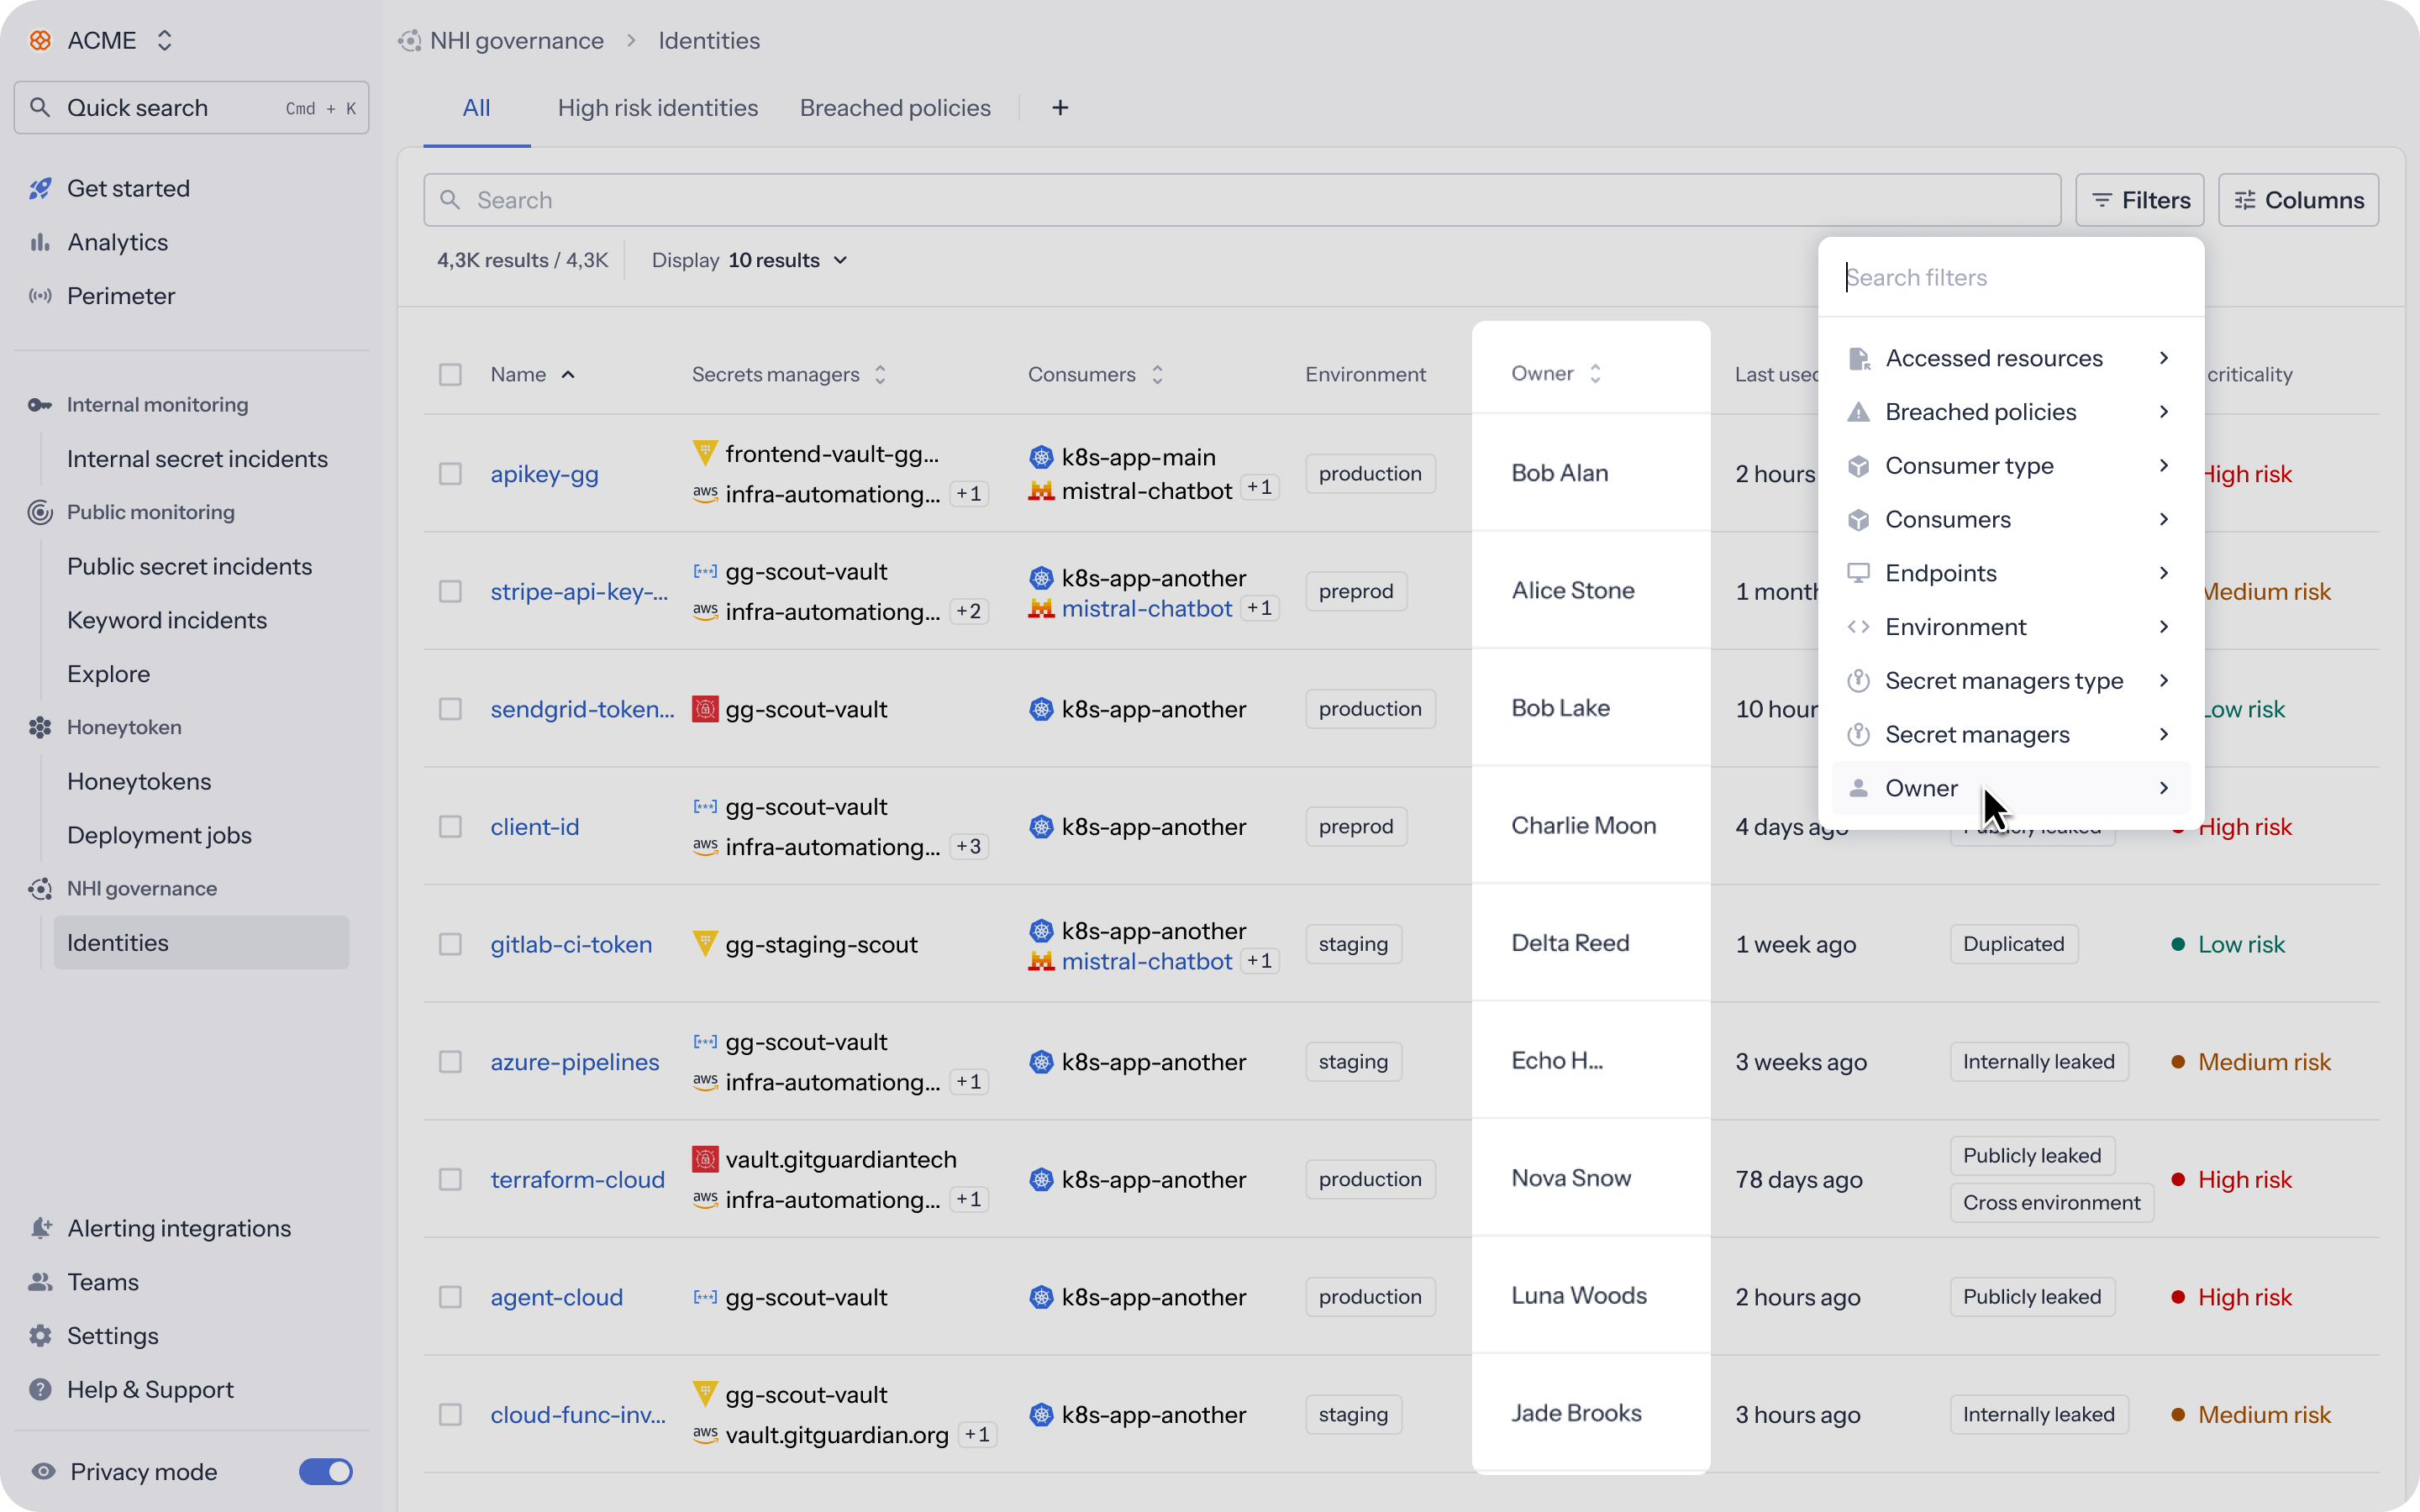Click the Honeytoken flower icon in sidebar
Image resolution: width=2420 pixels, height=1512 pixels.
(40, 727)
